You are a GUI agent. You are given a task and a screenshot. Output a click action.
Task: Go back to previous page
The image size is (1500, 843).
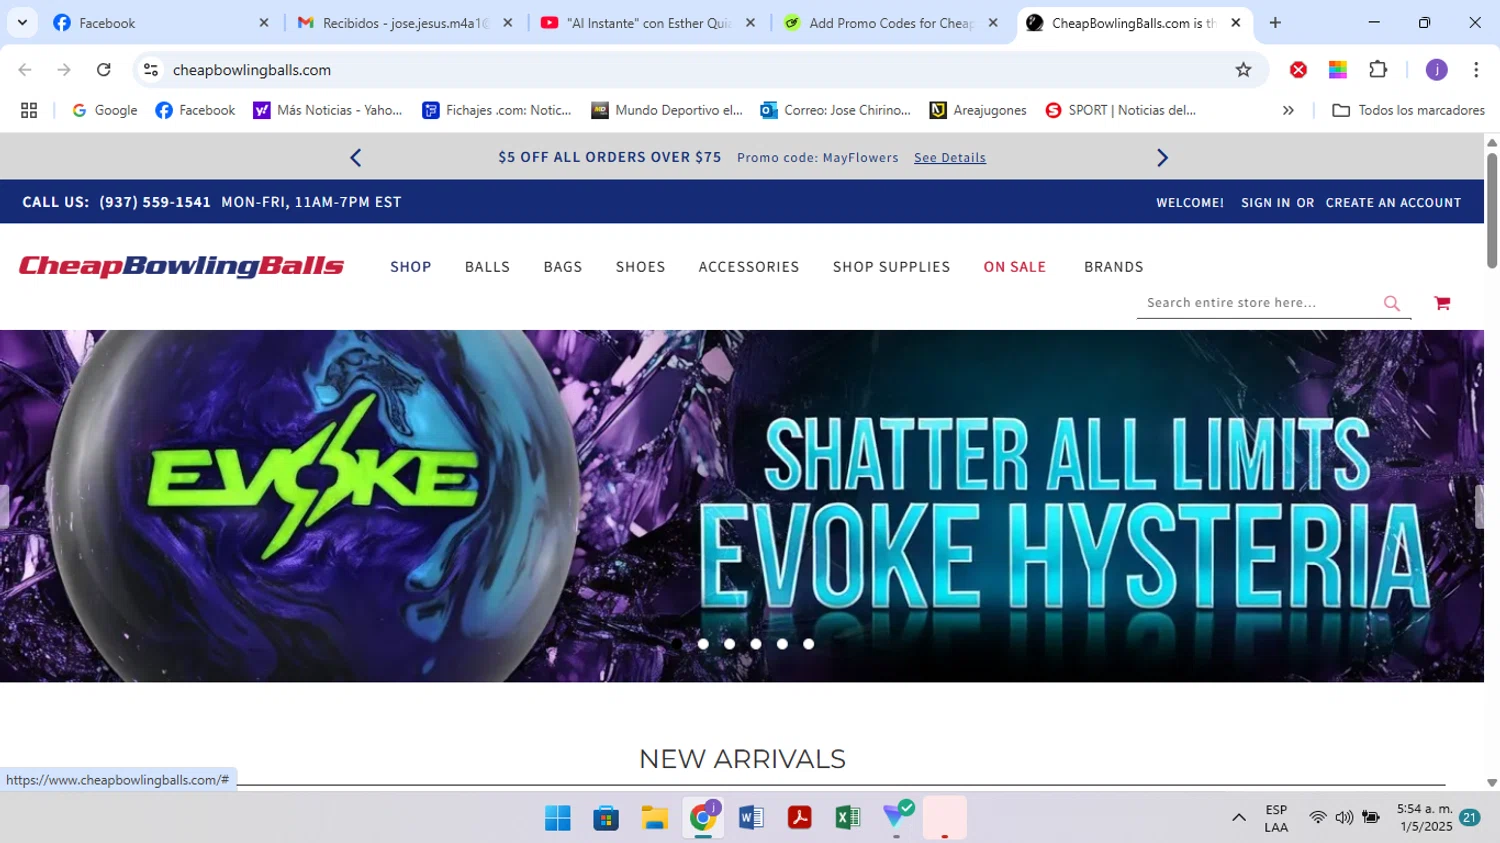point(25,70)
